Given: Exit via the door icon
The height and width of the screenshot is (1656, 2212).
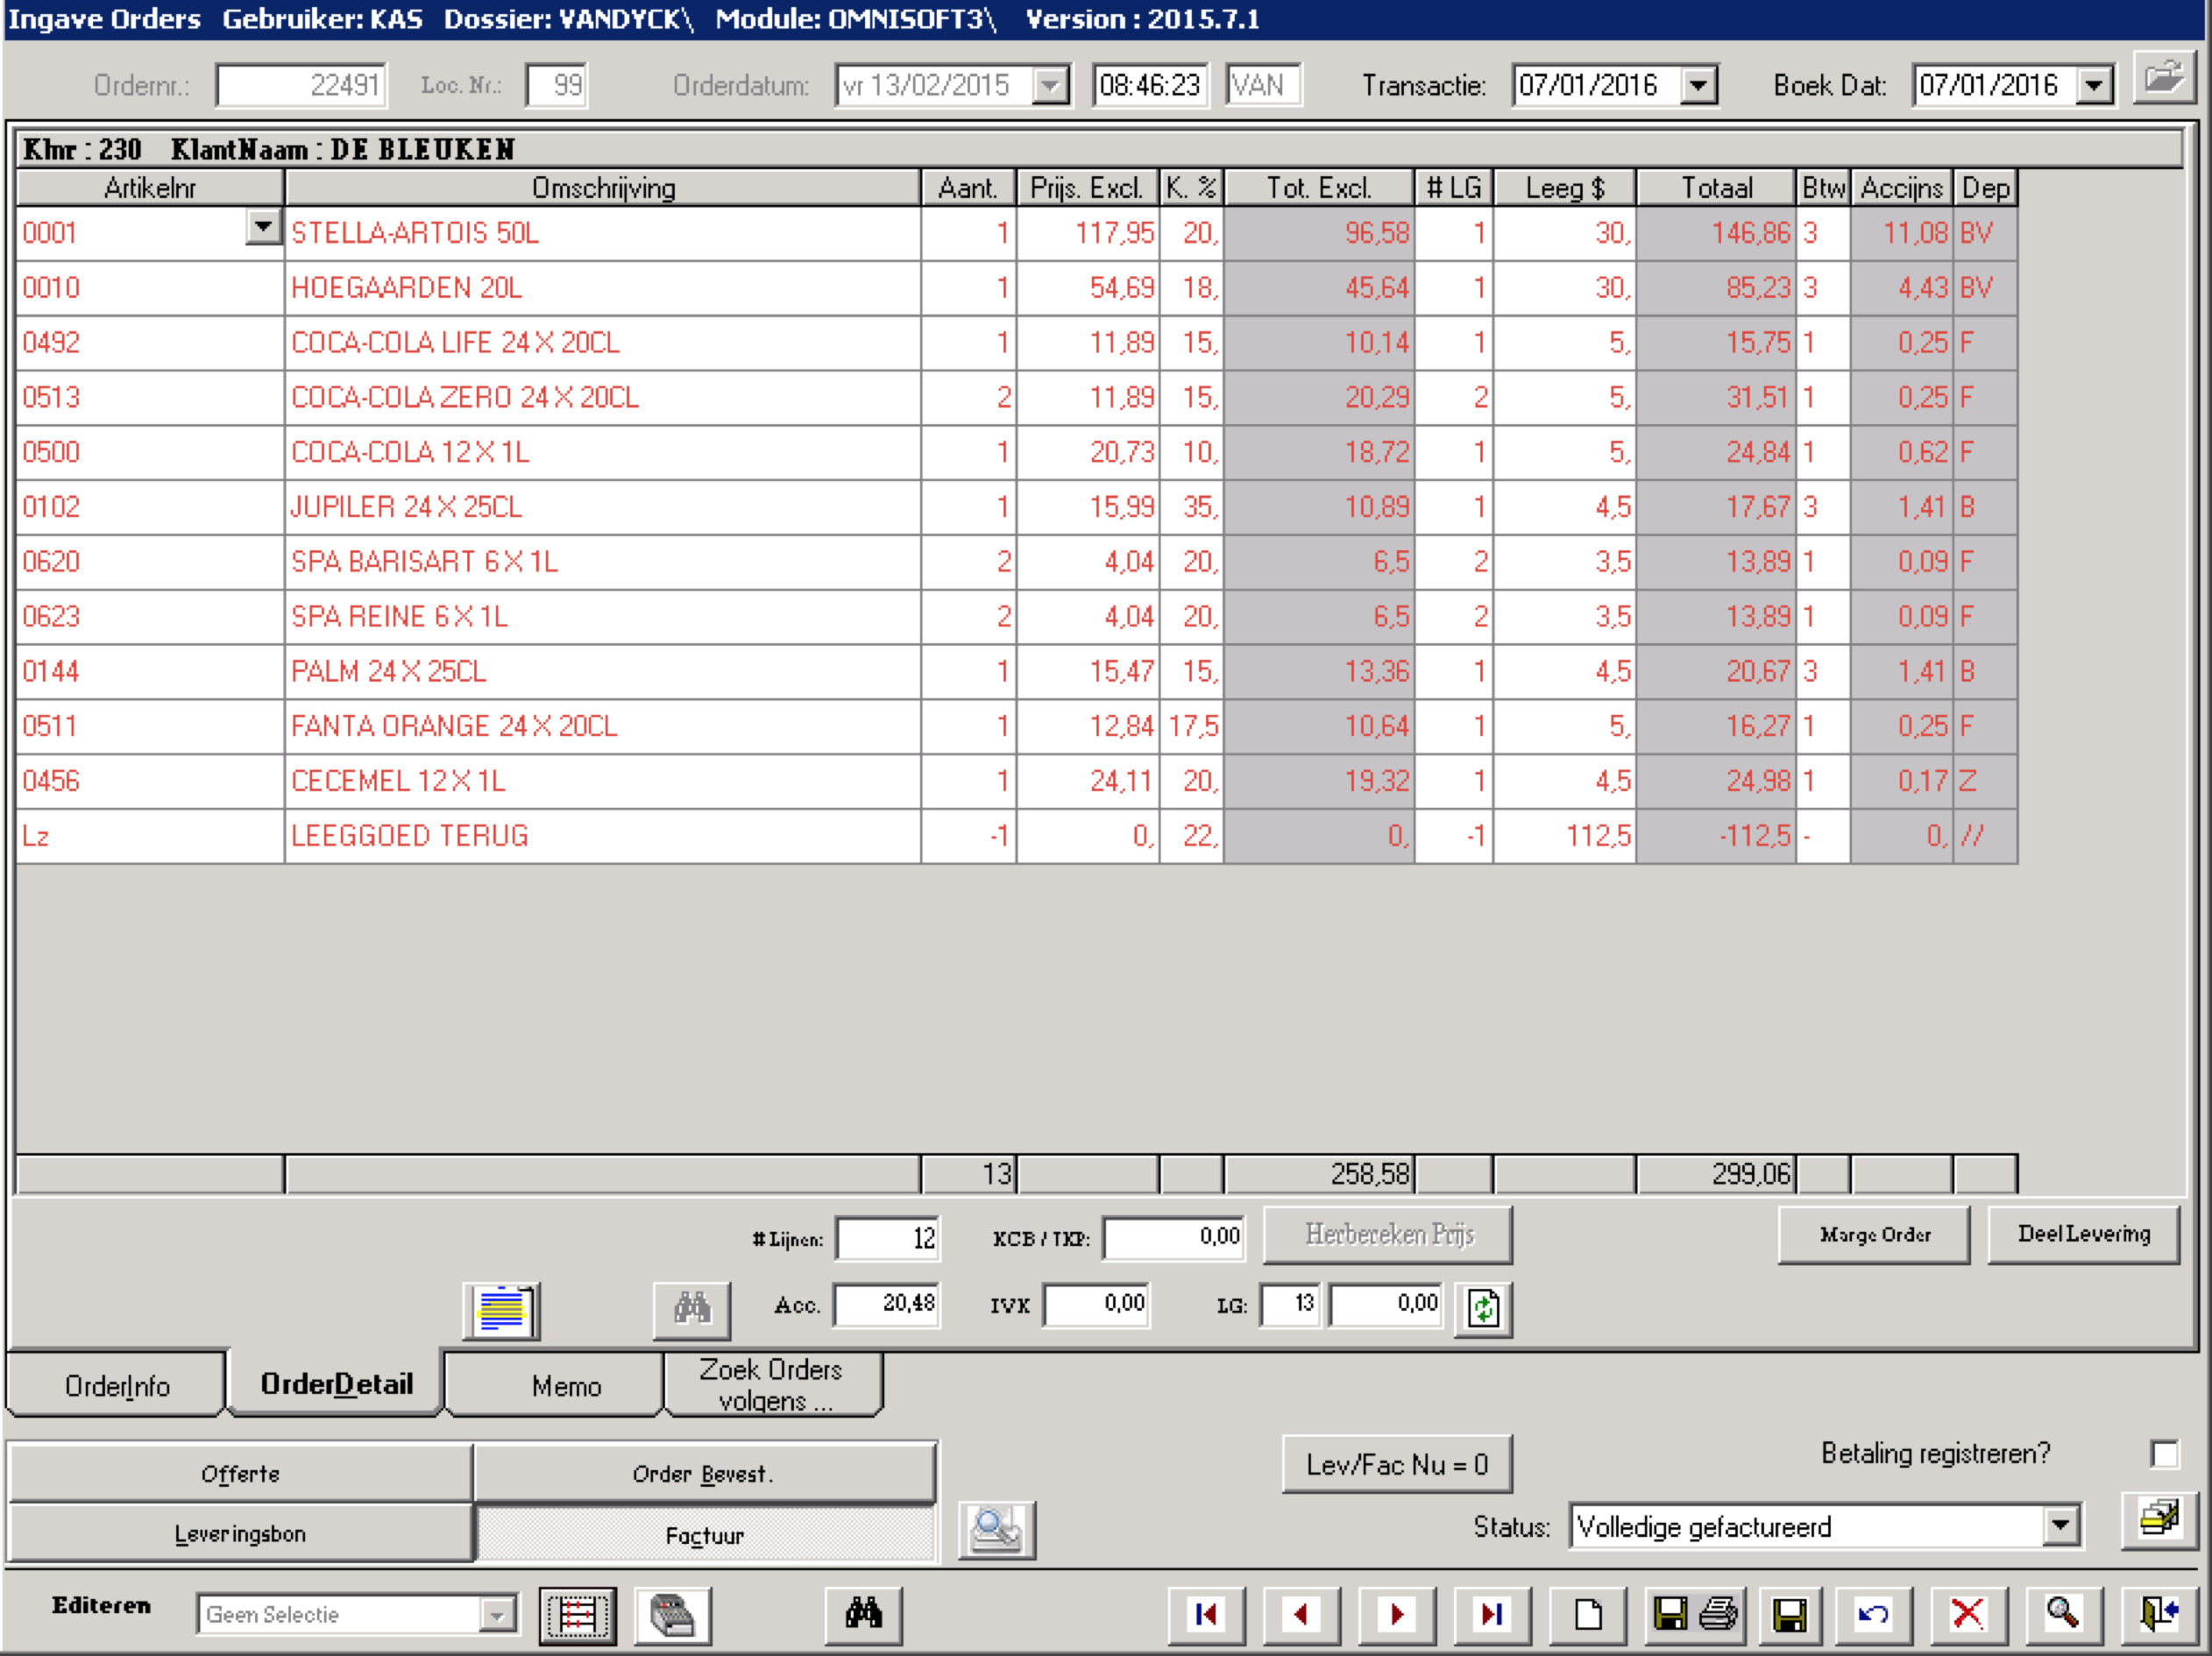Looking at the screenshot, I should tap(2159, 1614).
